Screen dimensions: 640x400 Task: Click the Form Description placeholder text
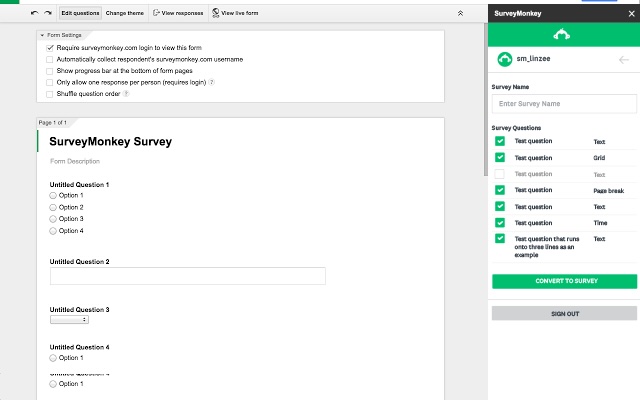[75, 161]
